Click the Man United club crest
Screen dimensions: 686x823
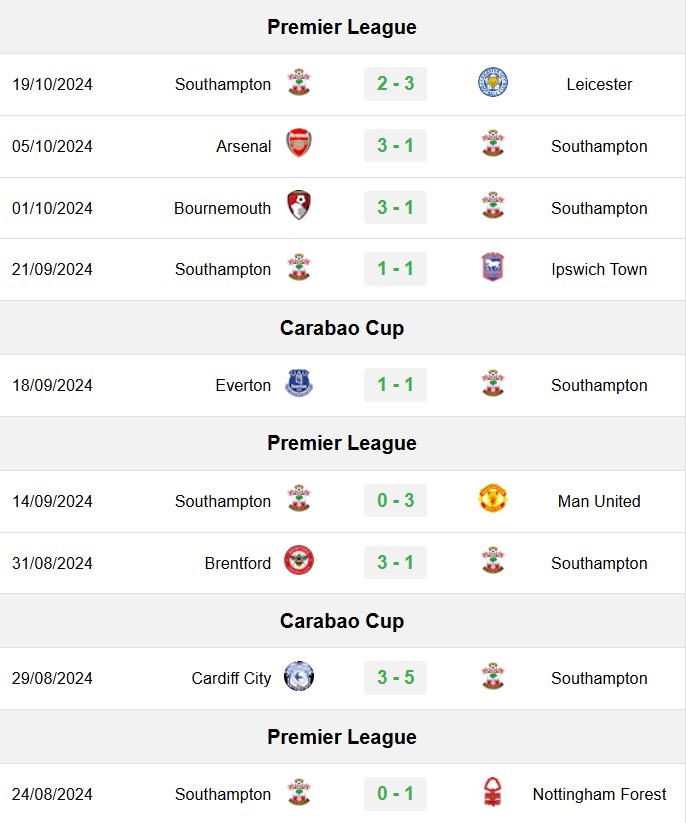tap(493, 499)
